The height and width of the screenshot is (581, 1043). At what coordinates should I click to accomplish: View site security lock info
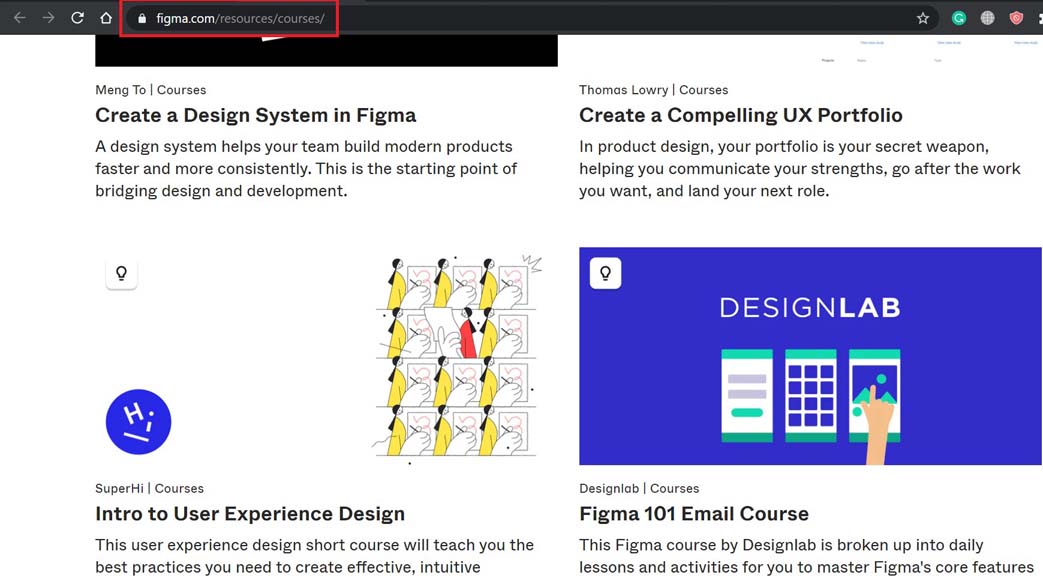coord(142,19)
